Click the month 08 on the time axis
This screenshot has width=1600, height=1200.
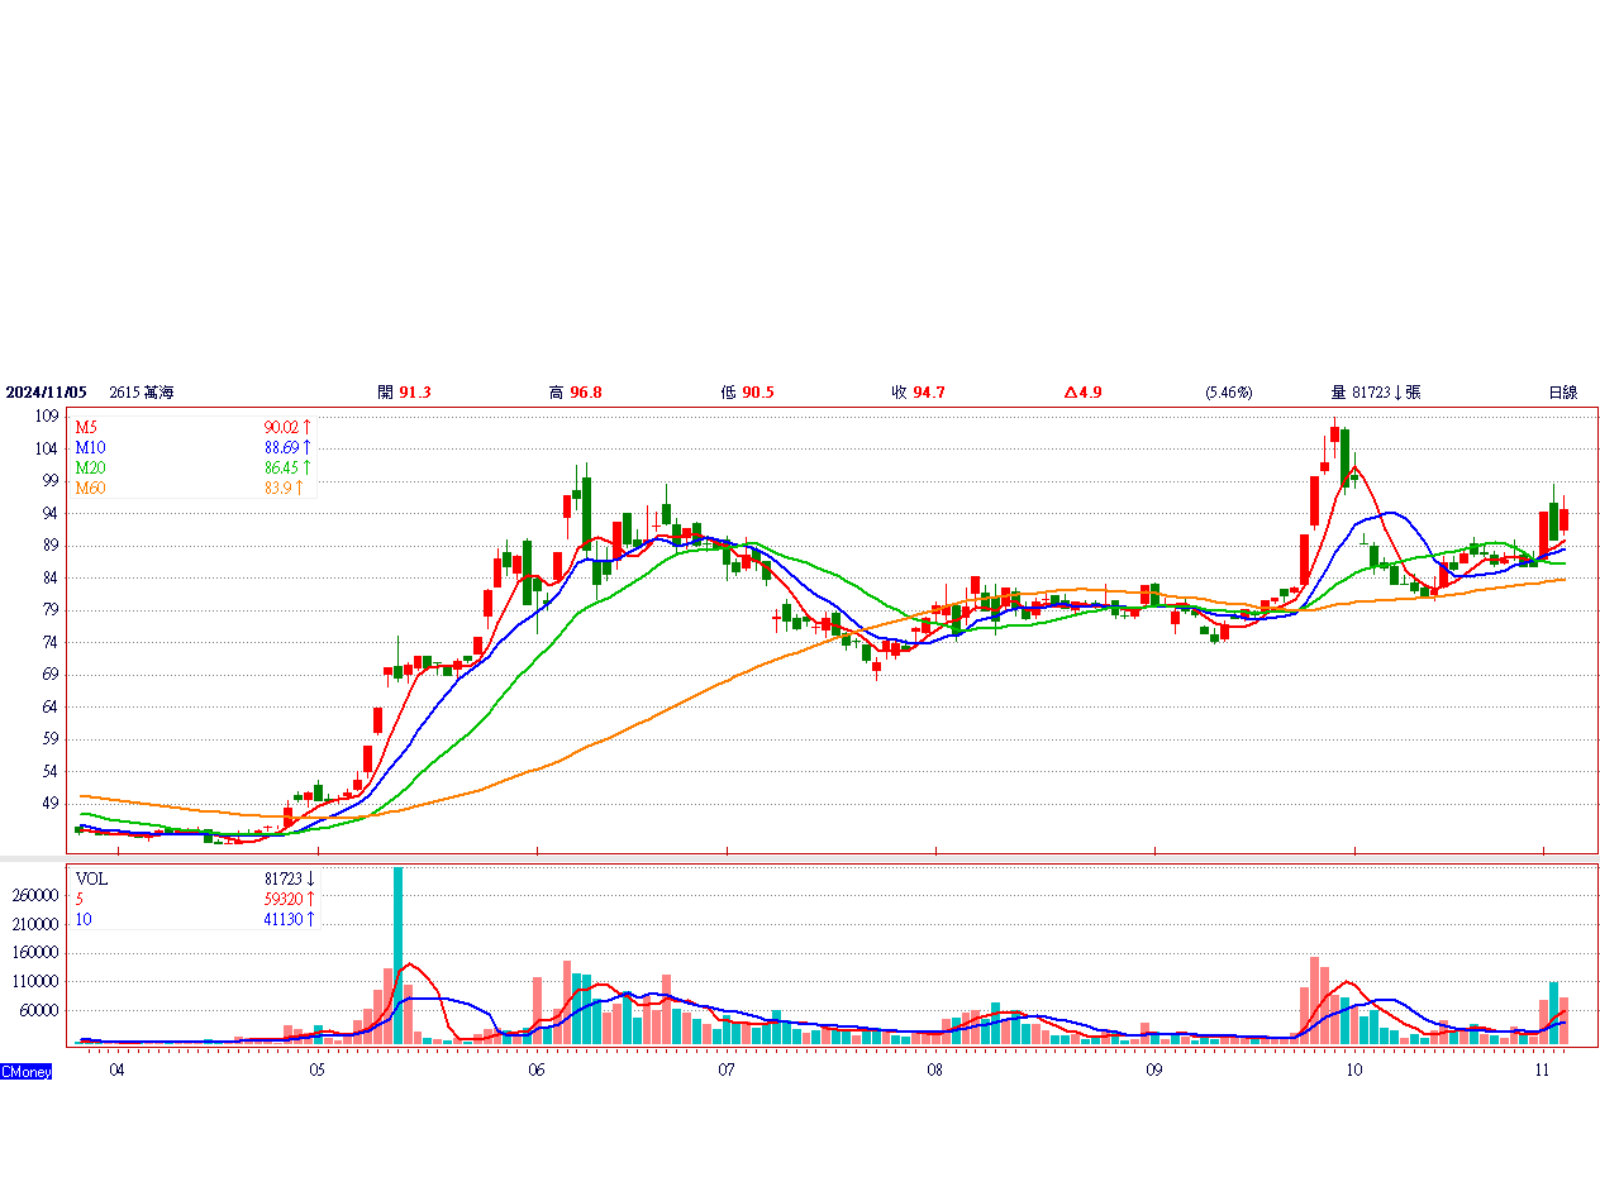point(934,1070)
